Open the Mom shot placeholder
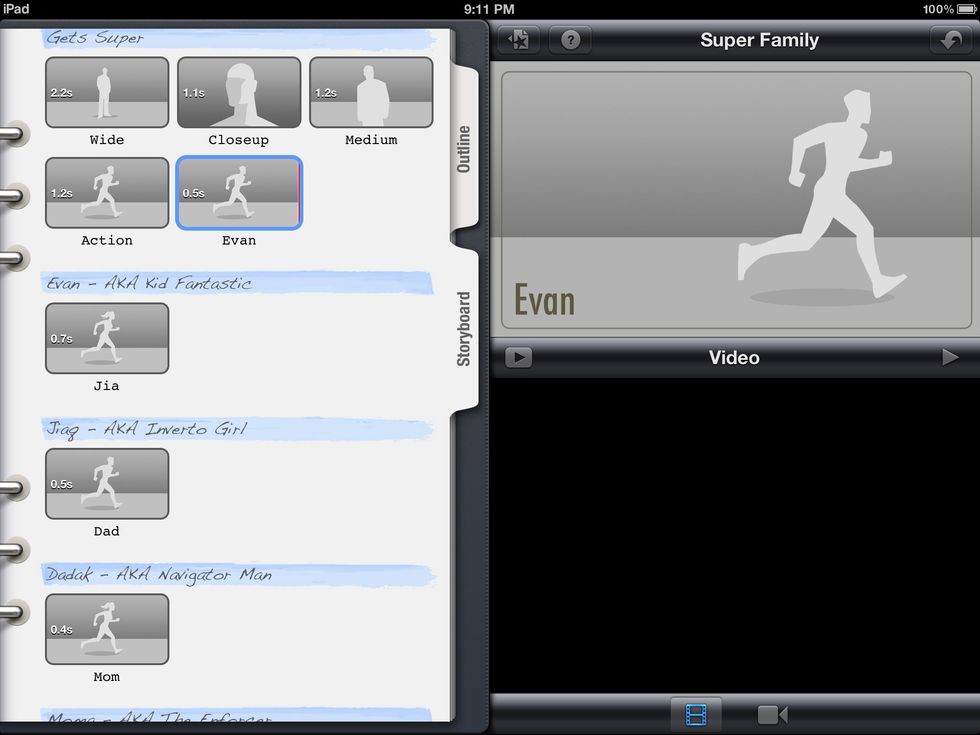Viewport: 980px width, 735px height. click(x=107, y=630)
